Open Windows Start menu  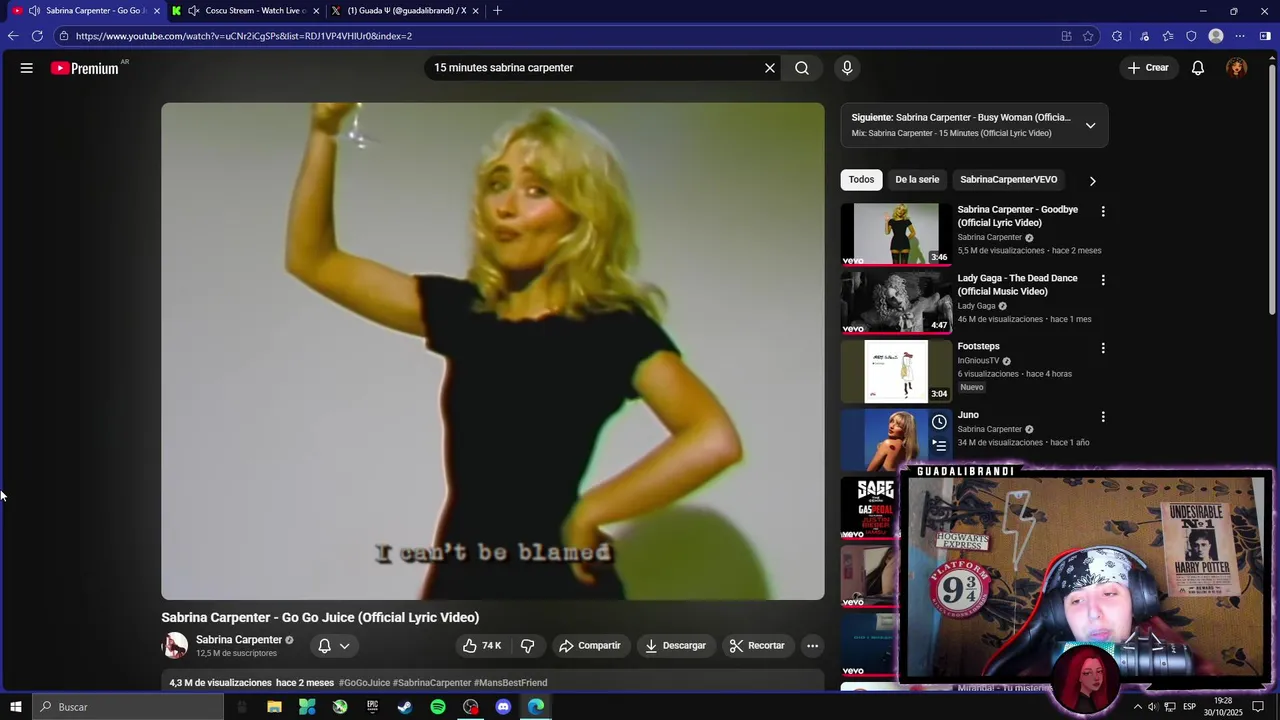(16, 707)
